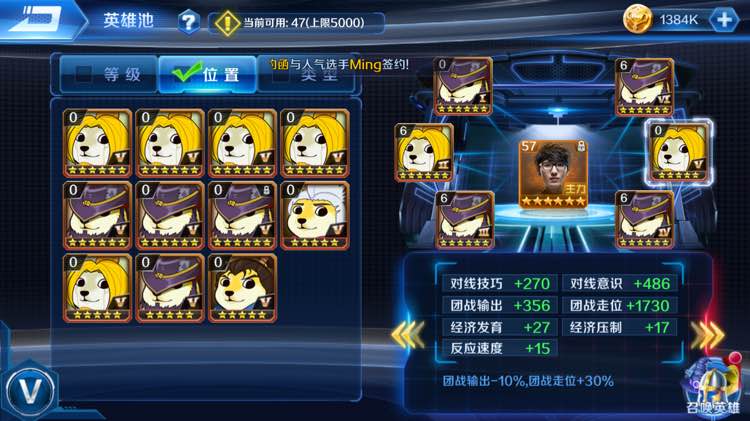This screenshot has height=421, width=750.
Task: Open the summon hero icon (召唤英雄)
Action: tap(712, 387)
